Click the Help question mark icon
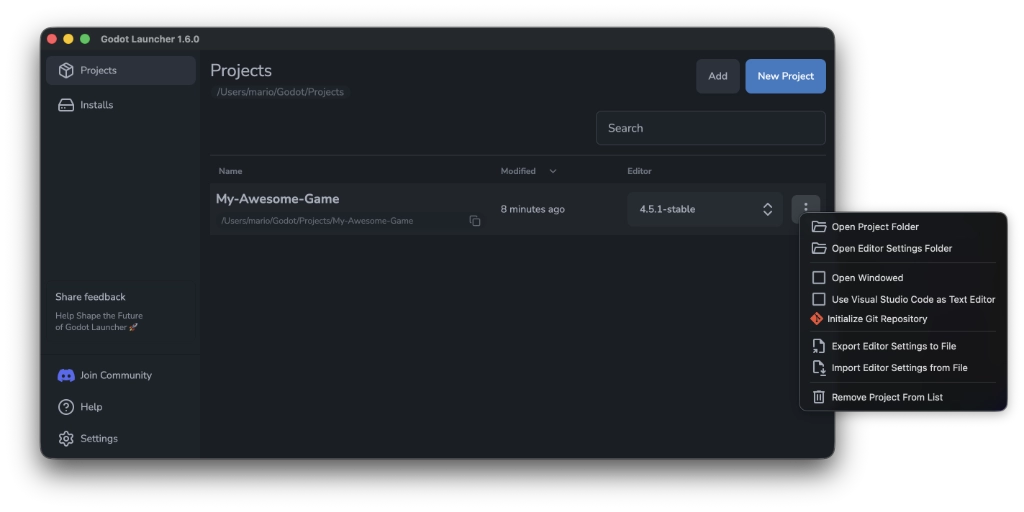Screen dimensions: 1024x512 (x=66, y=407)
